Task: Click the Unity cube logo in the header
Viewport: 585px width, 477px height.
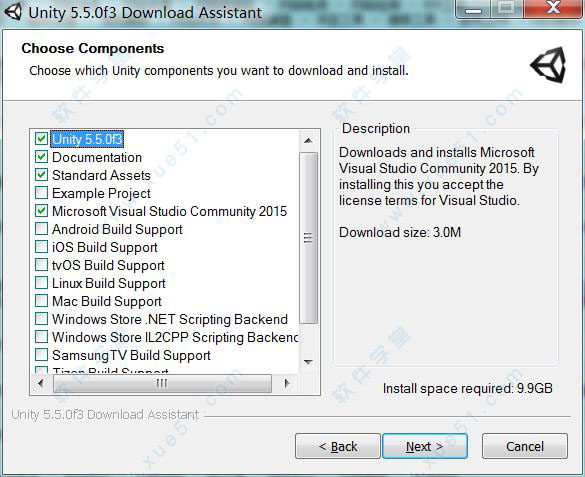Action: coord(548,65)
